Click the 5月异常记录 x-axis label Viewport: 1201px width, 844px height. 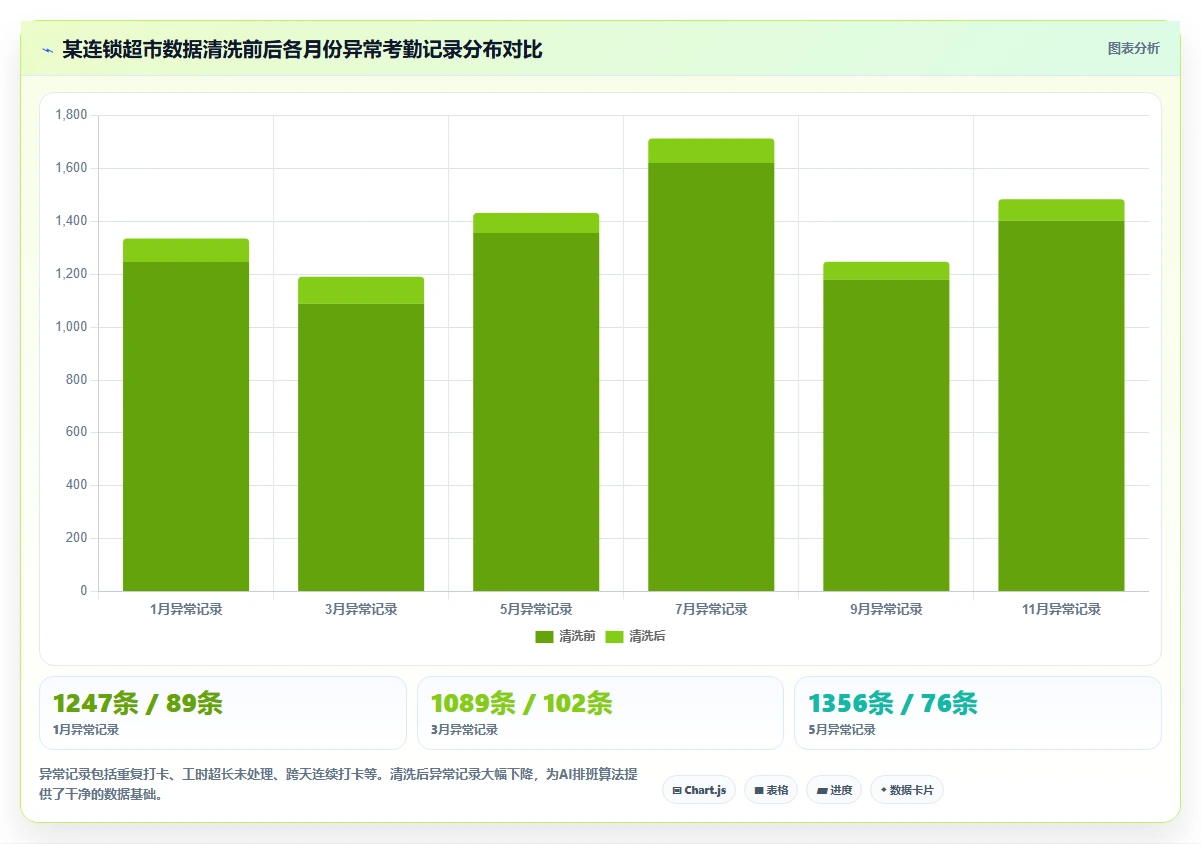point(536,609)
